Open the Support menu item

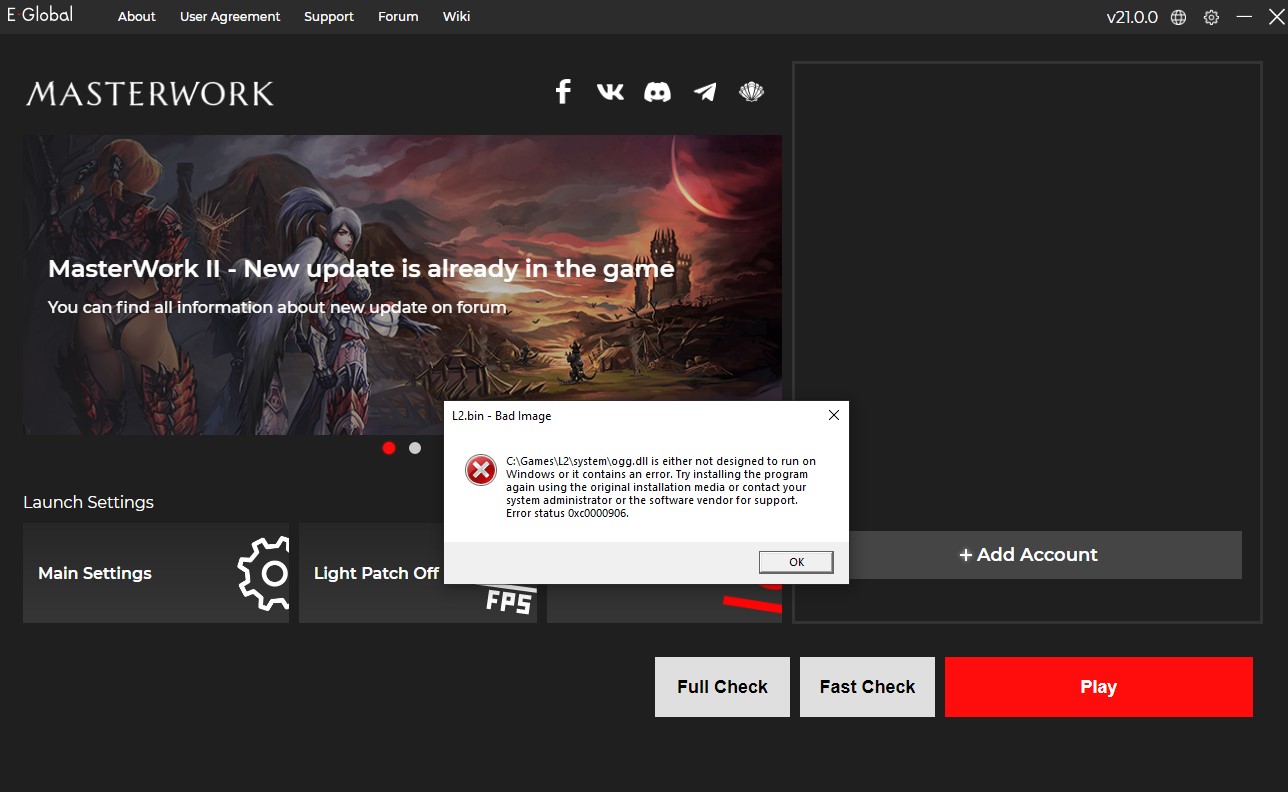[x=329, y=17]
